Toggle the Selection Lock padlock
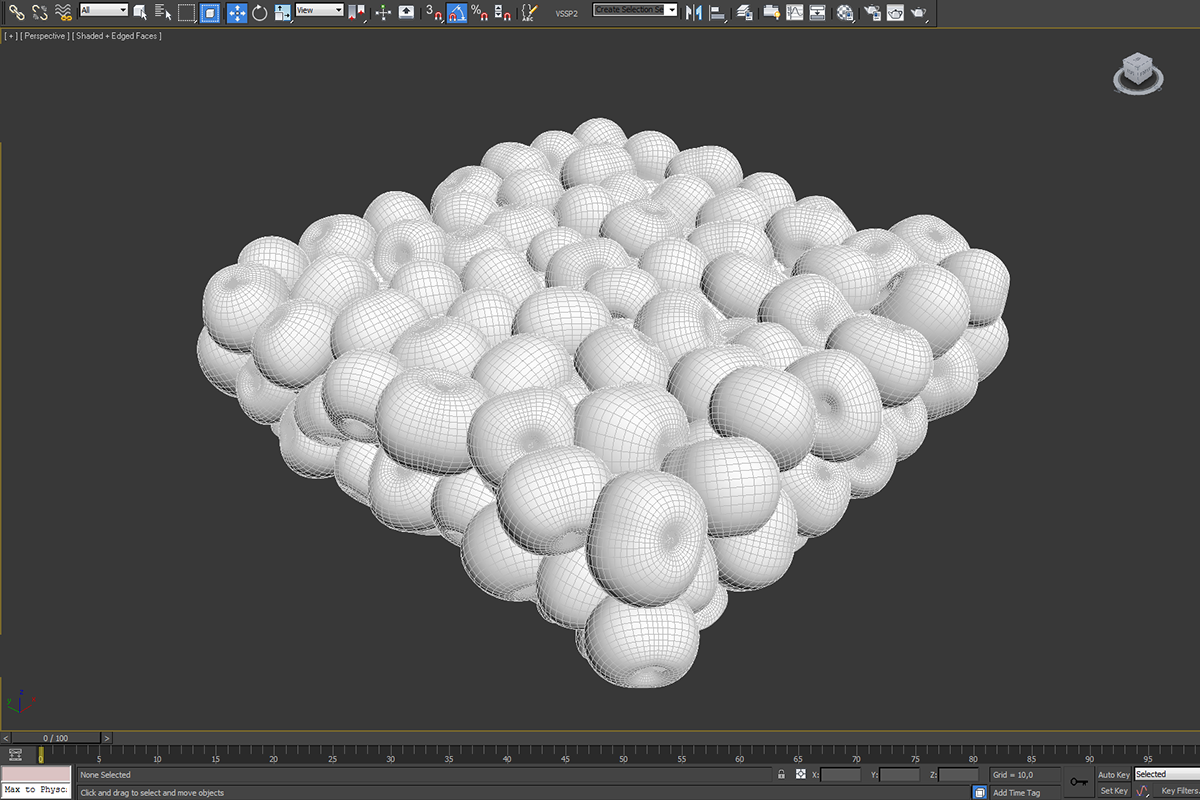Viewport: 1200px width, 800px height. pyautogui.click(x=781, y=775)
